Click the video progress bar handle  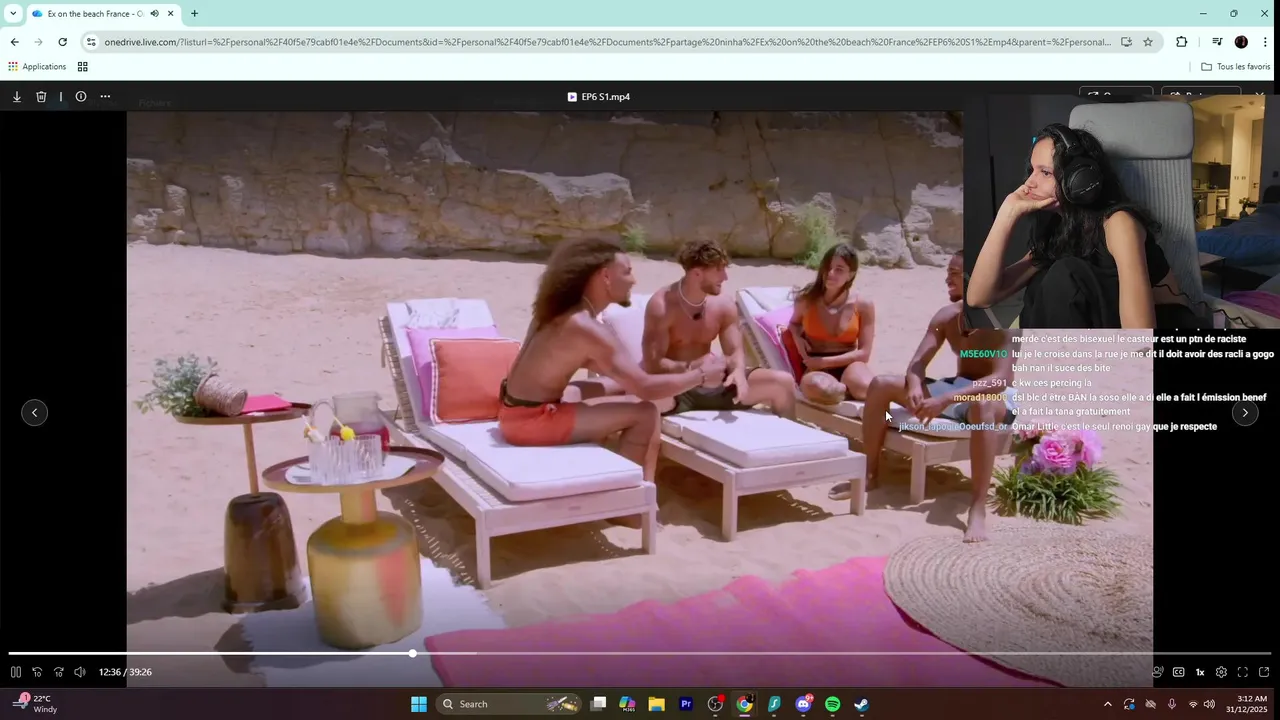tap(412, 653)
